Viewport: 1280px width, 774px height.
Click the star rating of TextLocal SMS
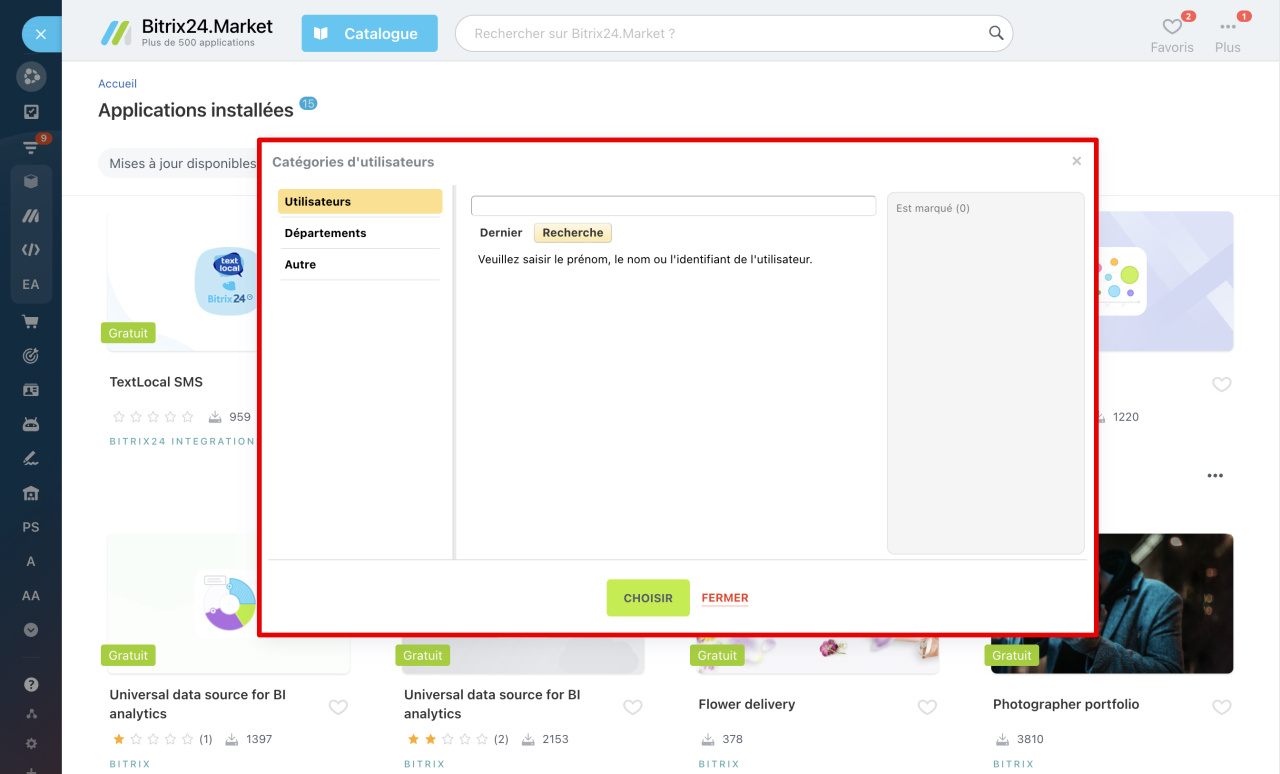(153, 417)
